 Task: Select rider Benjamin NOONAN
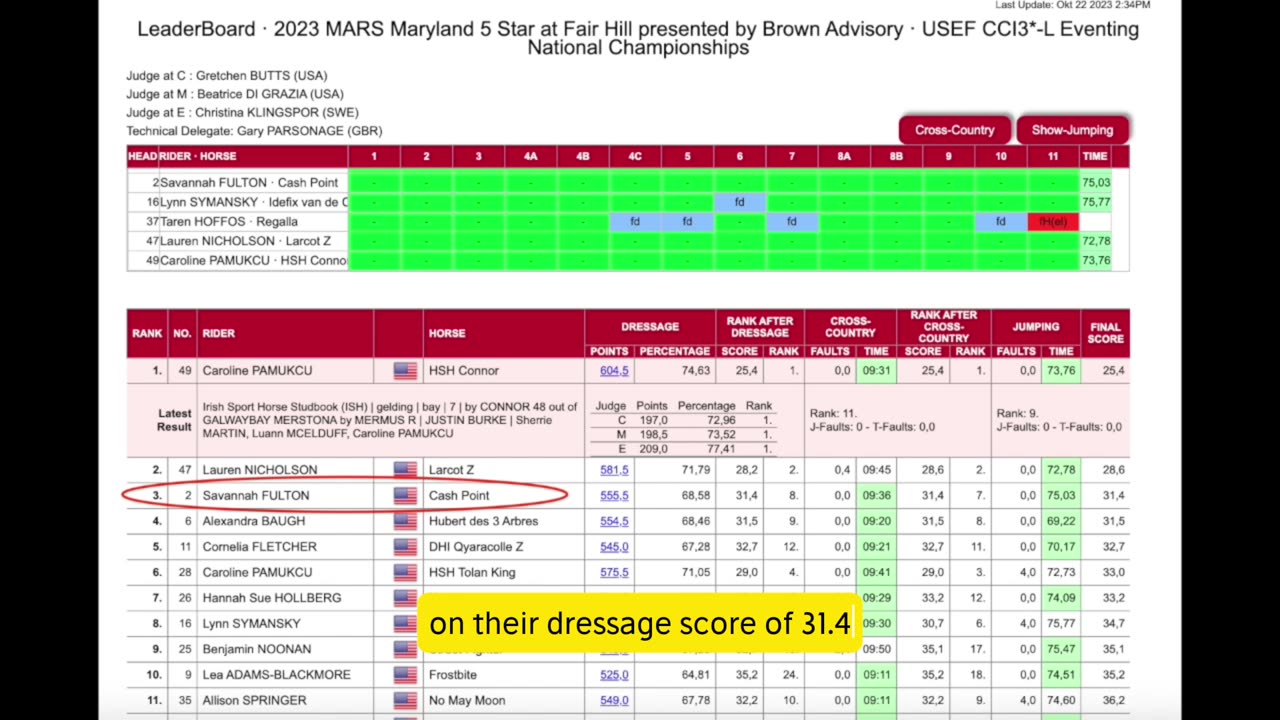[256, 649]
